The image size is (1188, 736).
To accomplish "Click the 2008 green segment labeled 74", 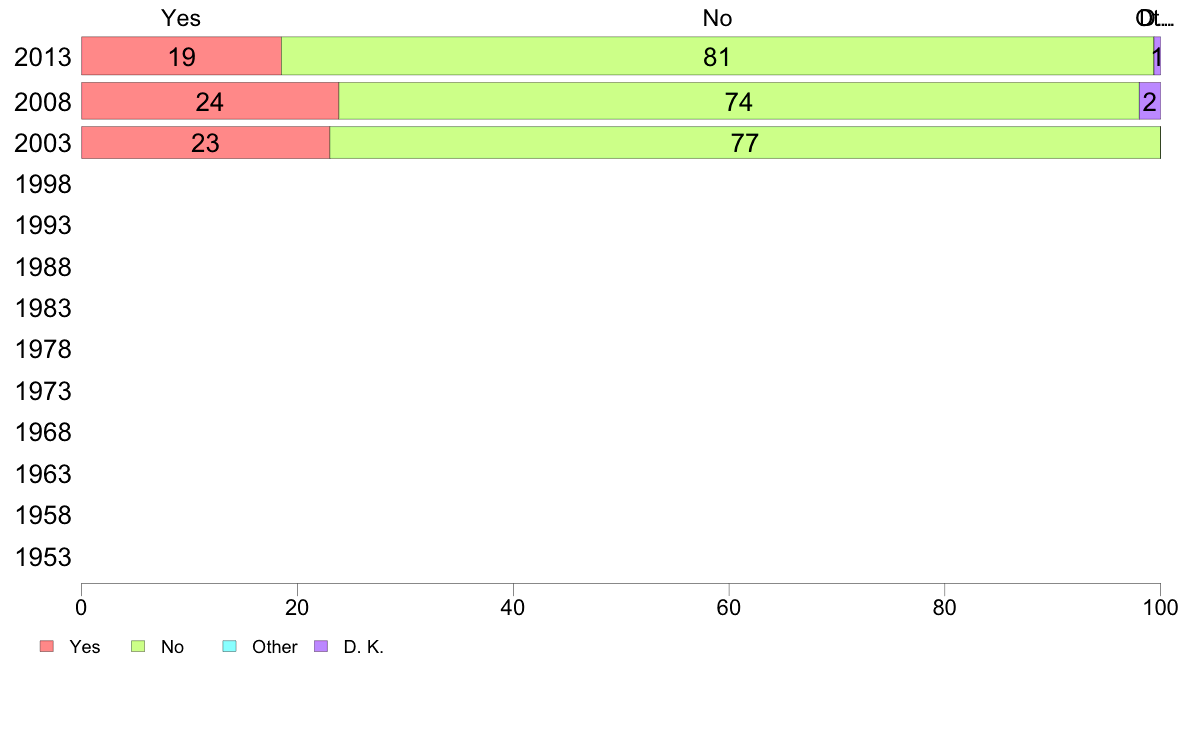I will tap(739, 101).
